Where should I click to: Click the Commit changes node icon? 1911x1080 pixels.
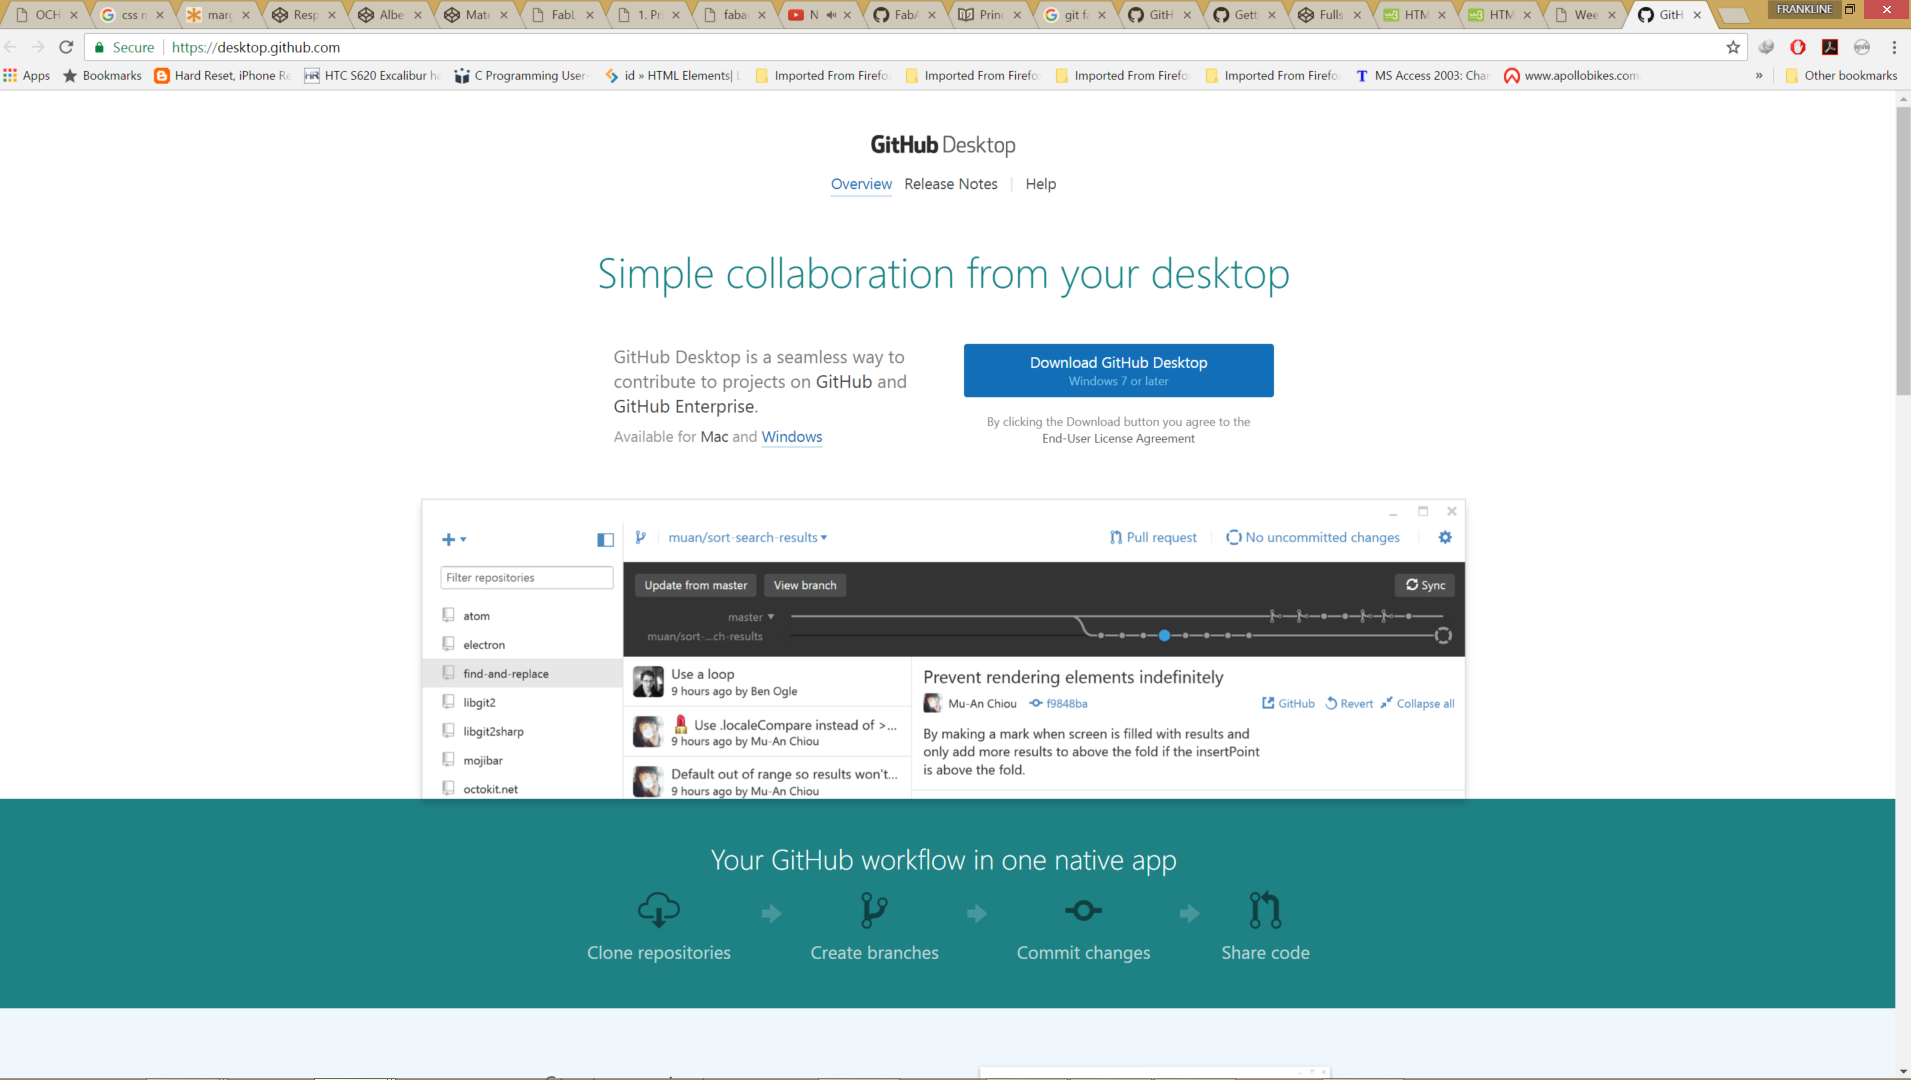click(1083, 910)
